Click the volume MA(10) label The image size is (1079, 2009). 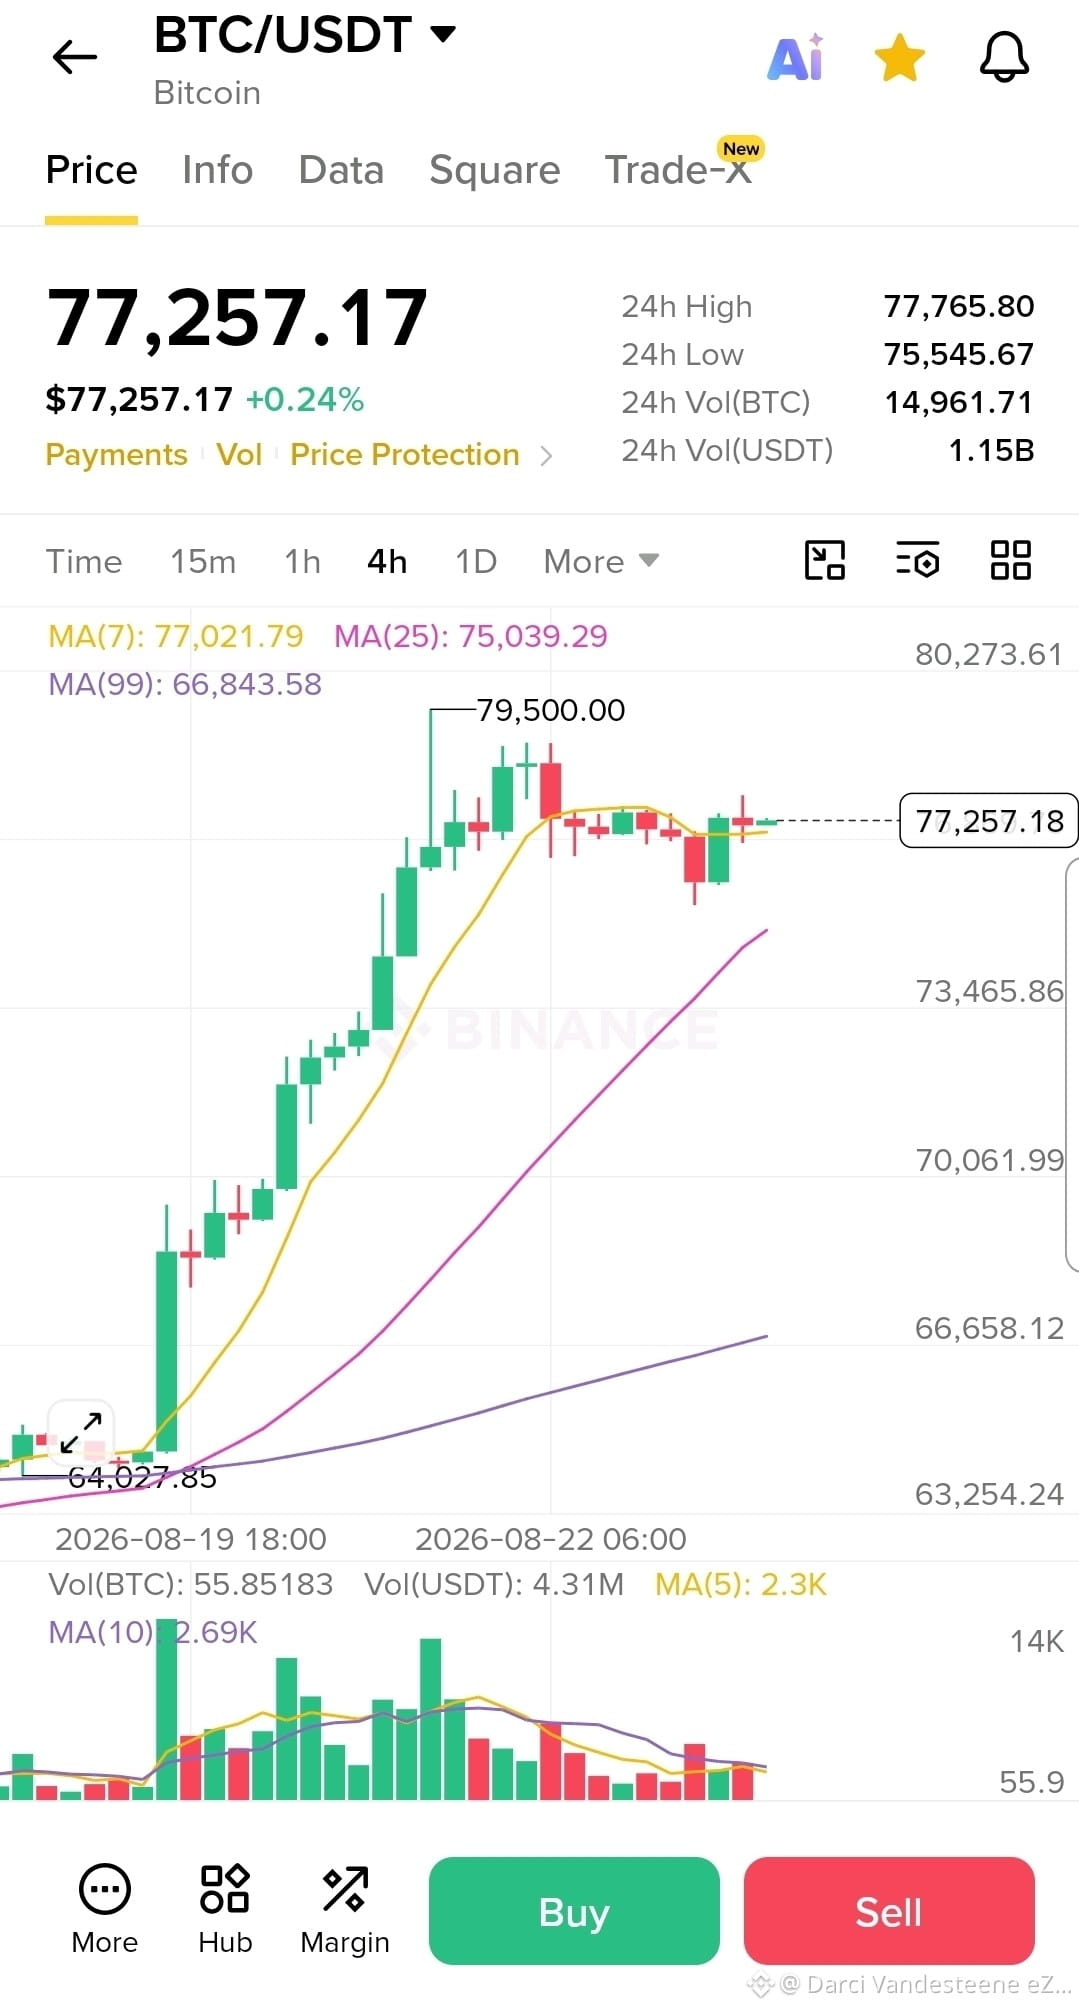152,1632
